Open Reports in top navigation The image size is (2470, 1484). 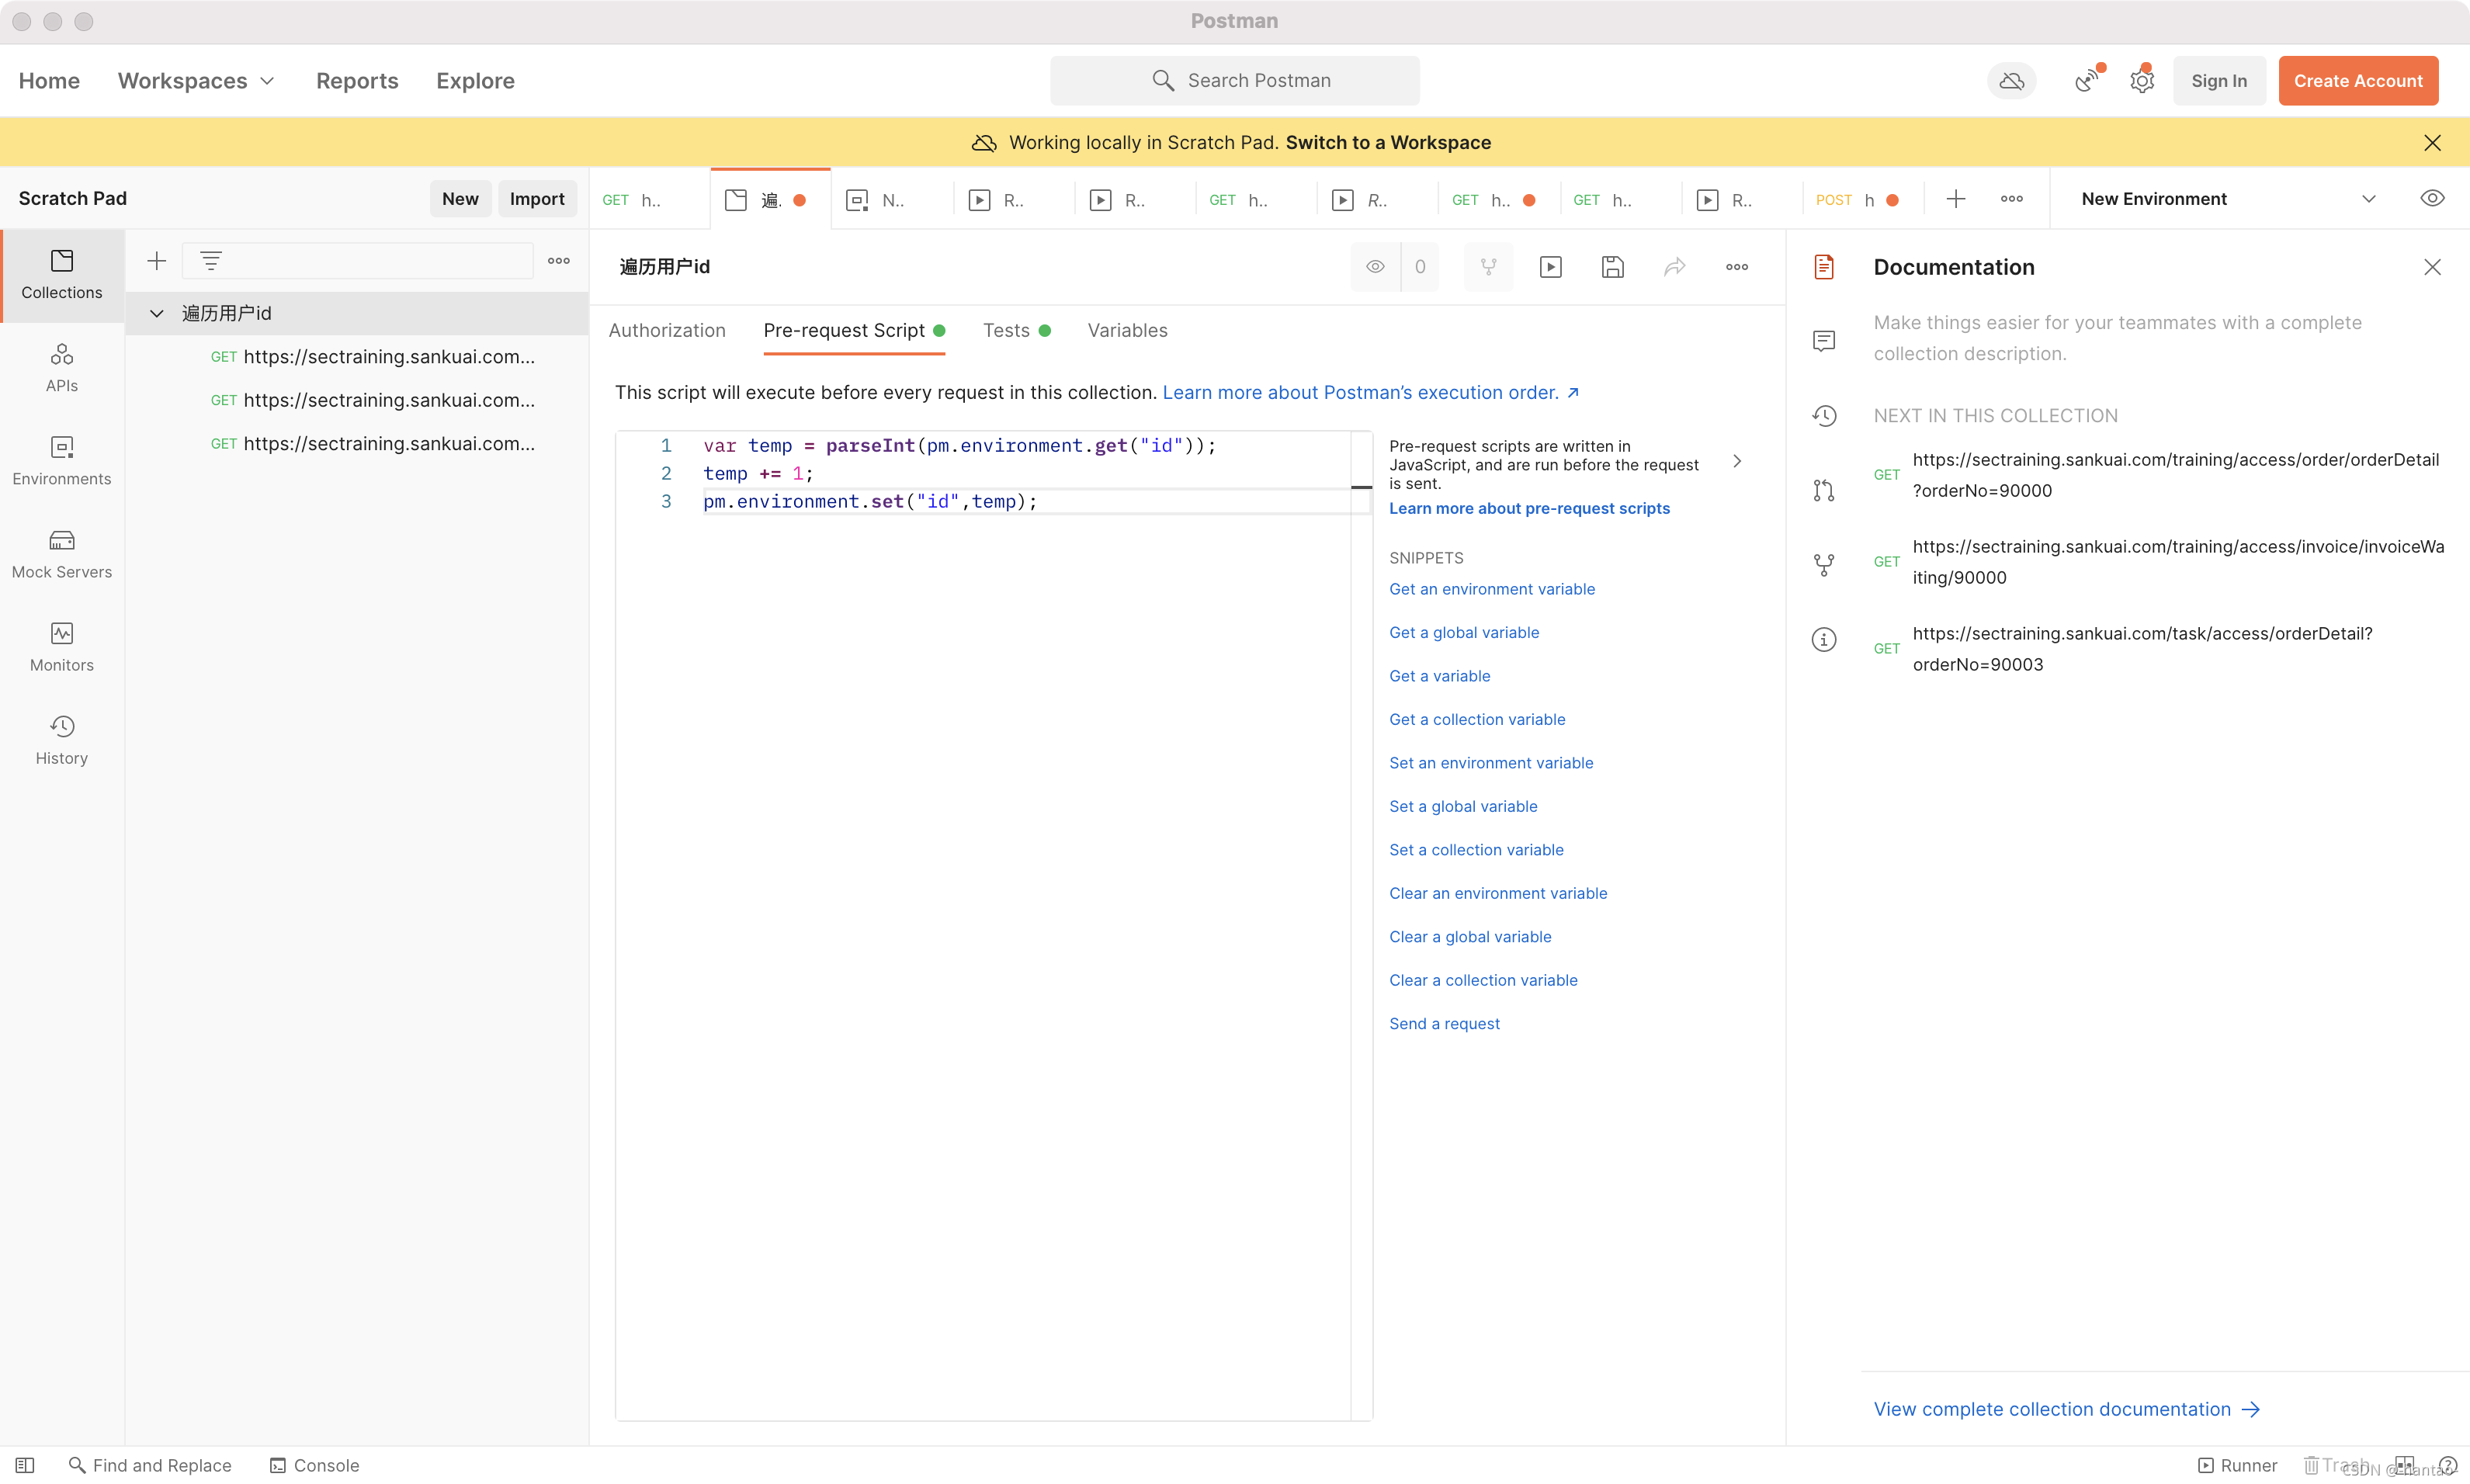[x=357, y=81]
